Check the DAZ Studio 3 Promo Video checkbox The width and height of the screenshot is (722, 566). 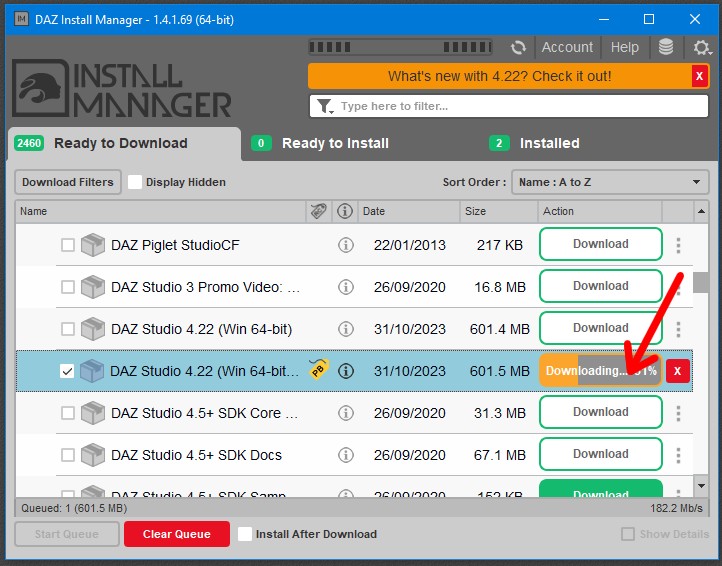68,287
